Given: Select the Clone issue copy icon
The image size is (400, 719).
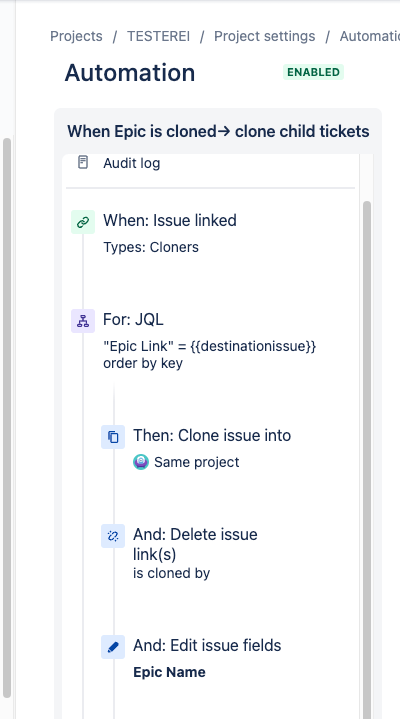Looking at the screenshot, I should [113, 437].
